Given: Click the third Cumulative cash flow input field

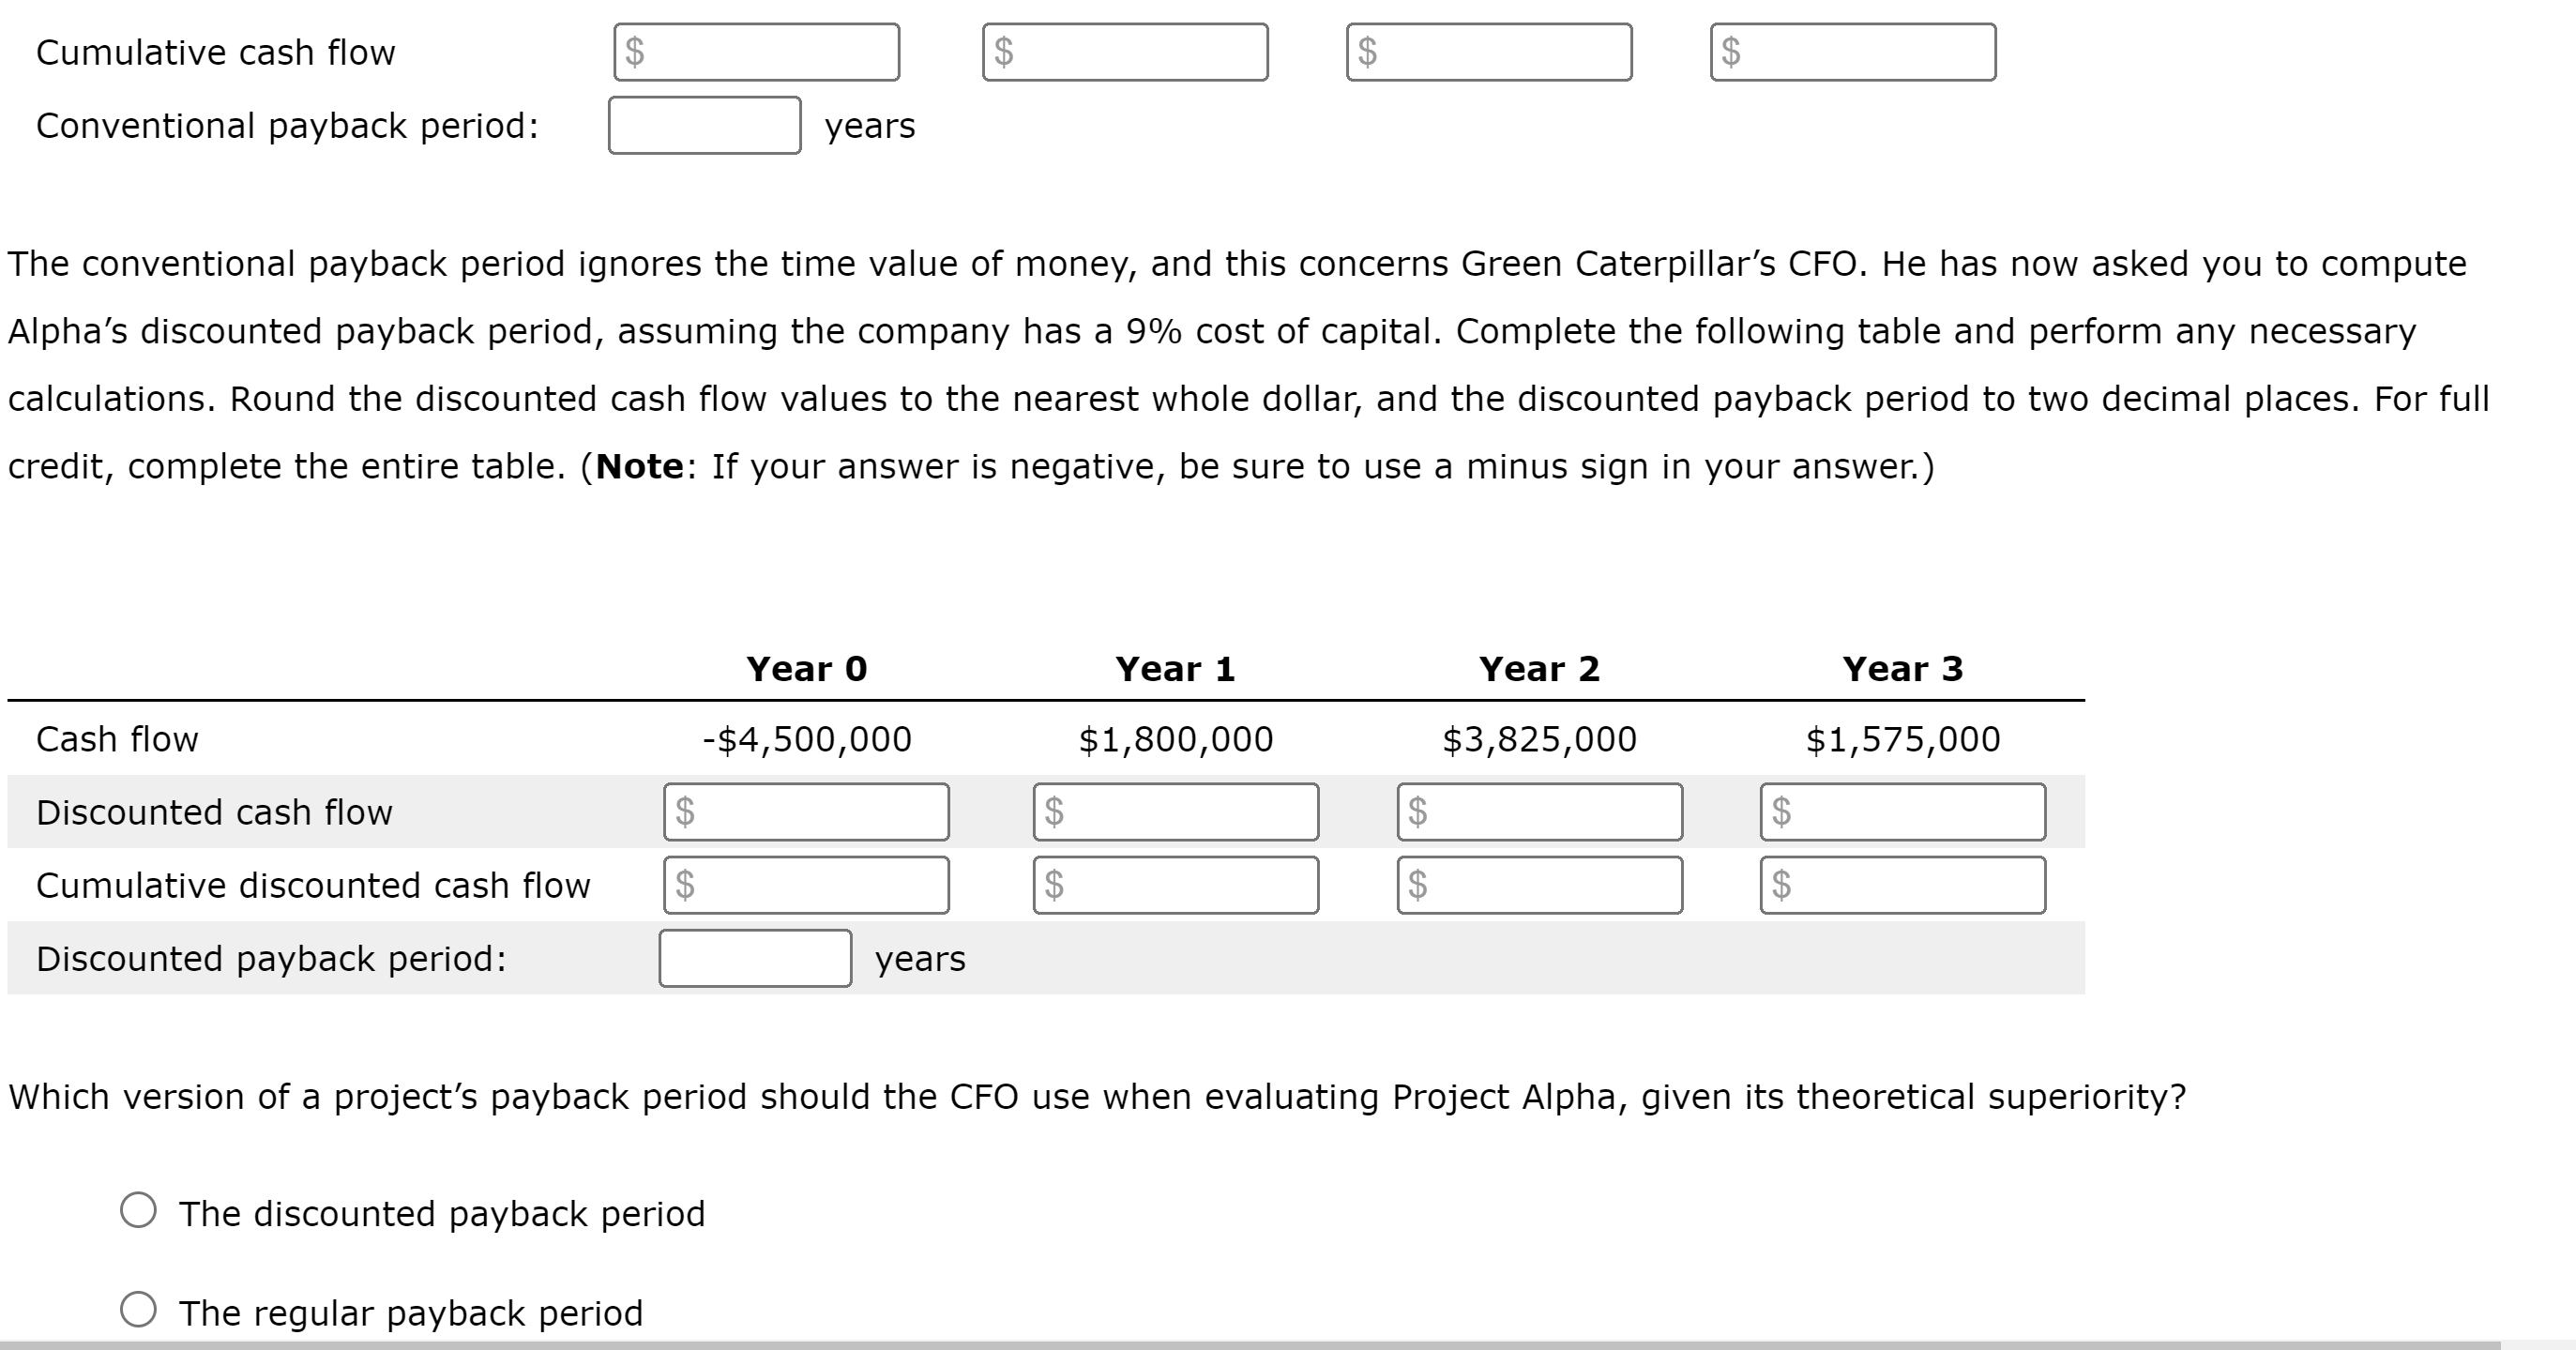Looking at the screenshot, I should pyautogui.click(x=1490, y=52).
